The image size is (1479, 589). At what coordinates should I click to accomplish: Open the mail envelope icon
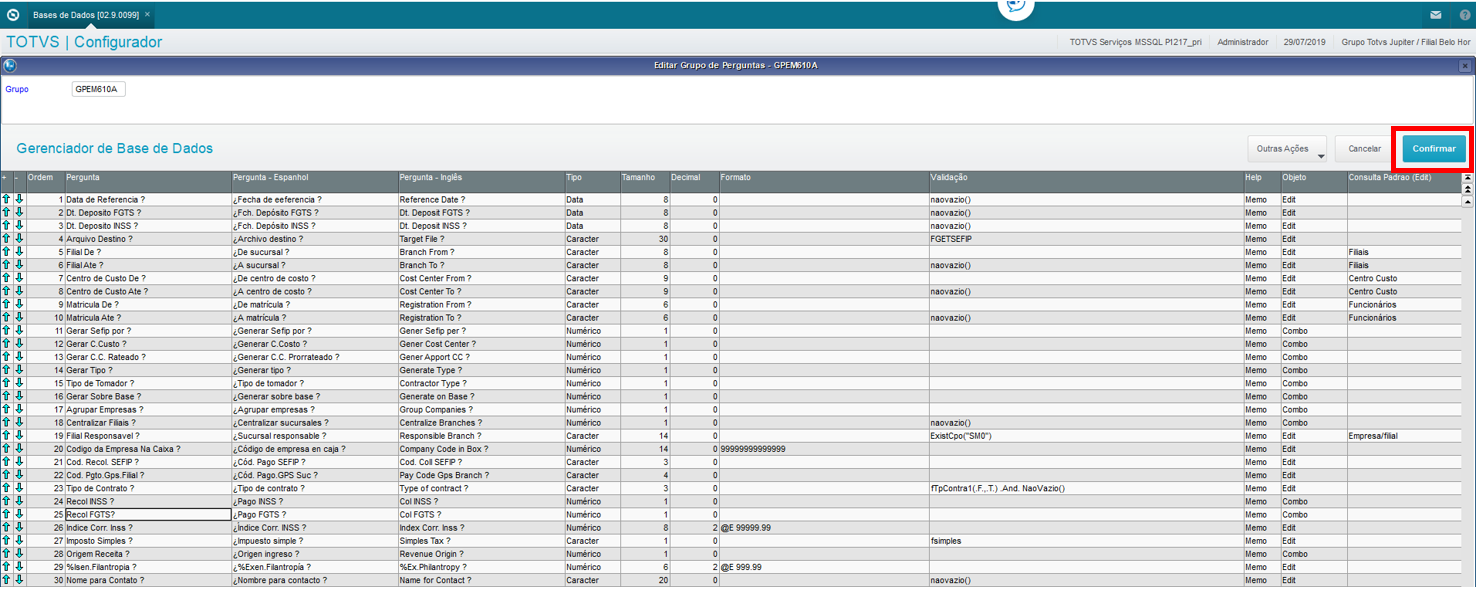[x=1436, y=15]
